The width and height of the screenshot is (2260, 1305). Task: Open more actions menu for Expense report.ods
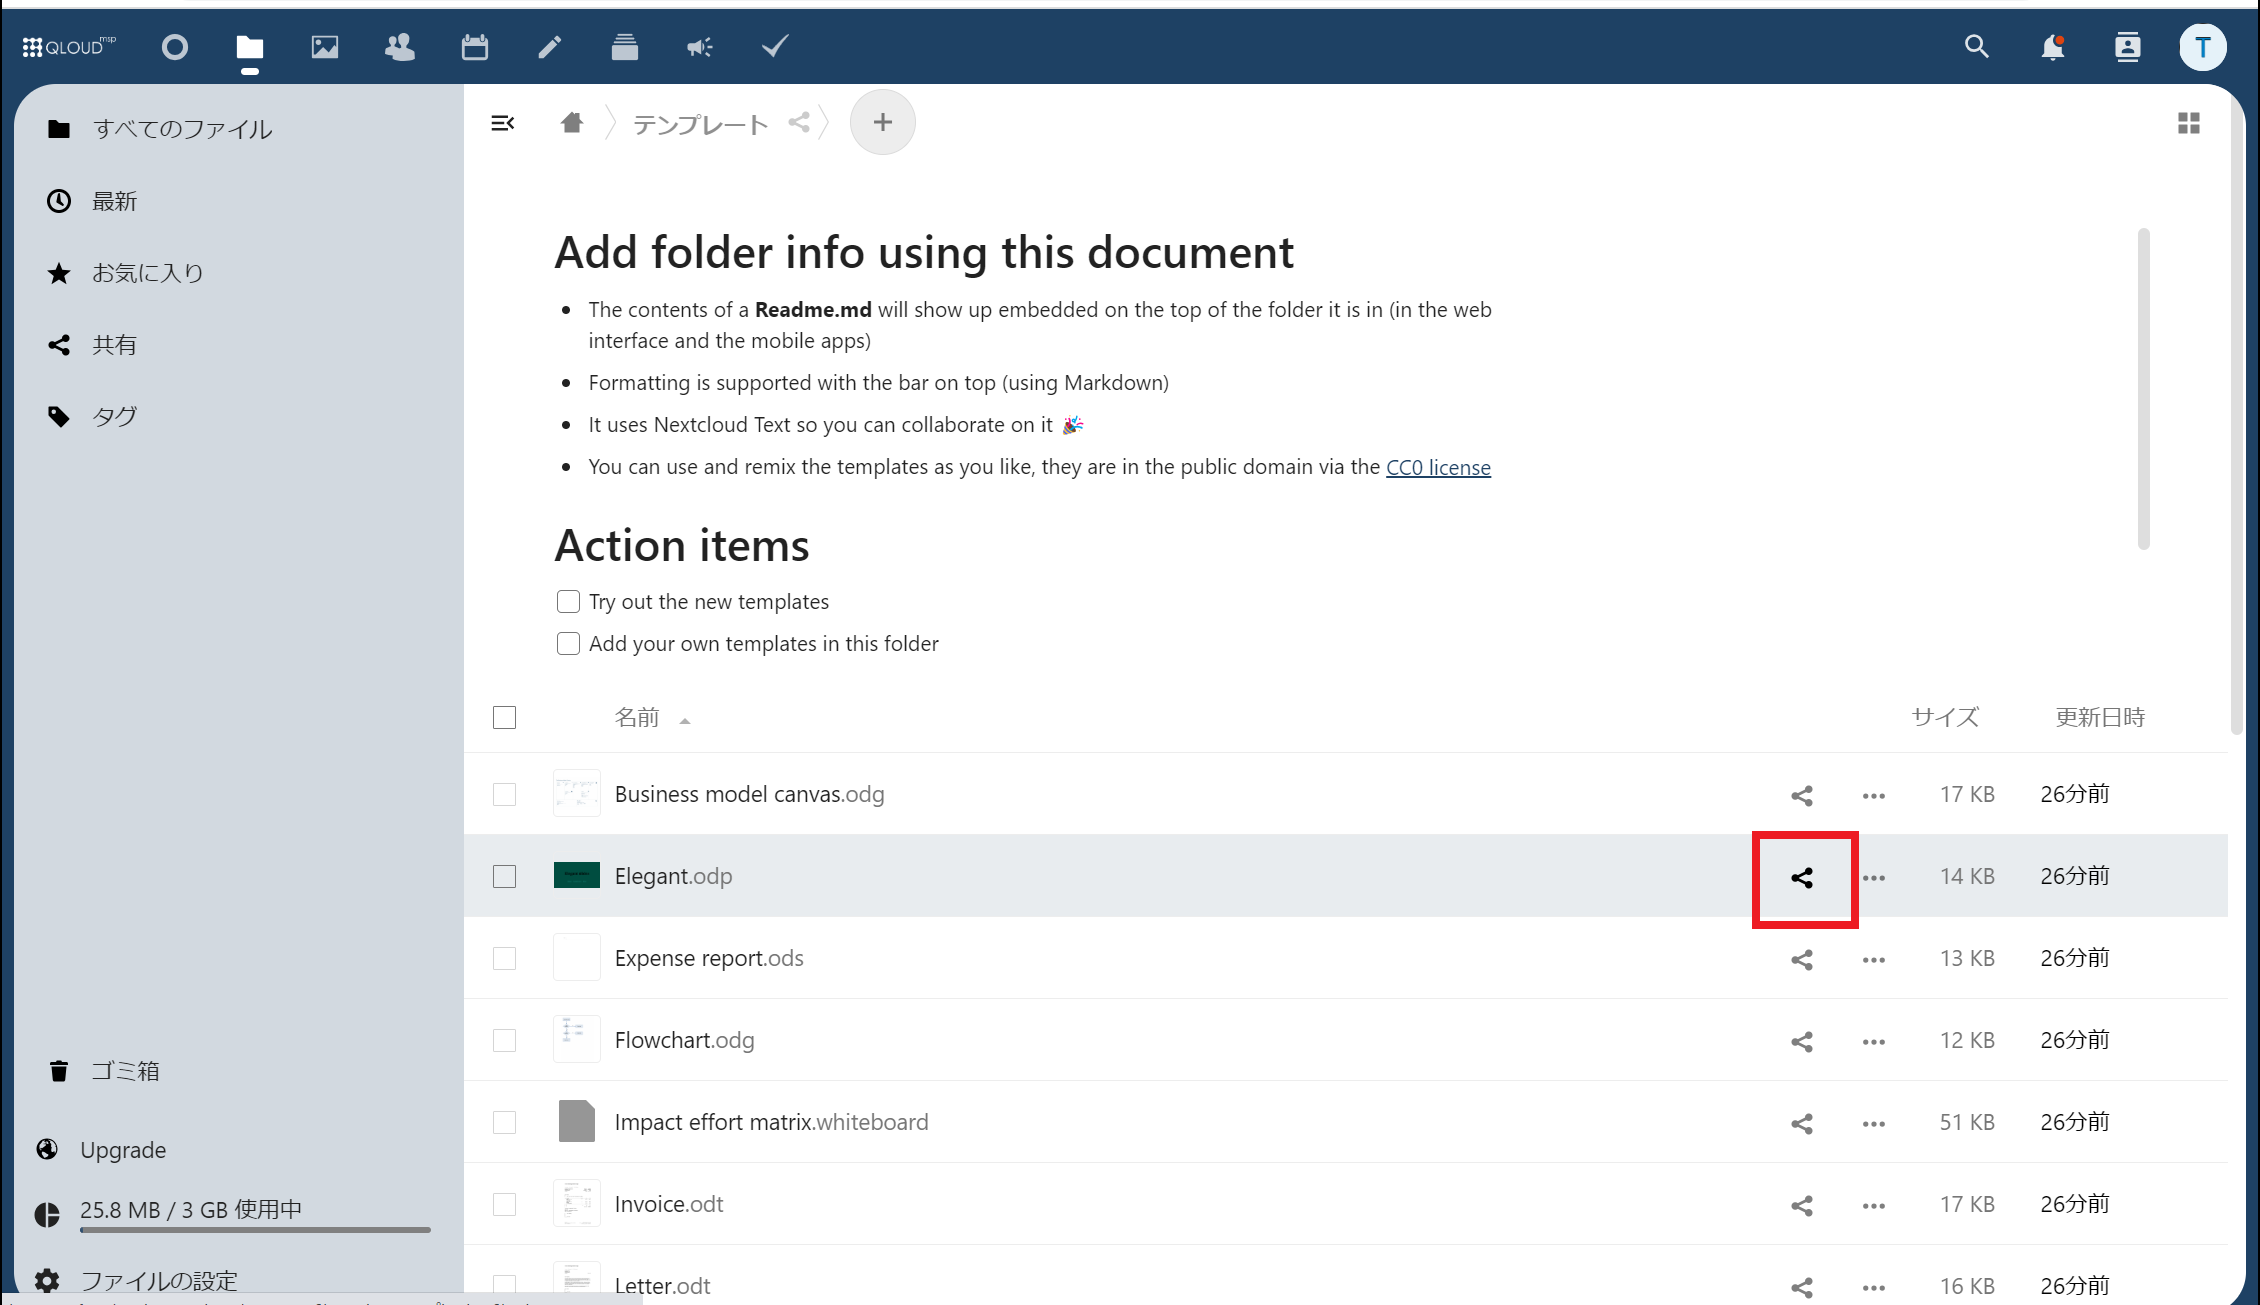pos(1874,960)
